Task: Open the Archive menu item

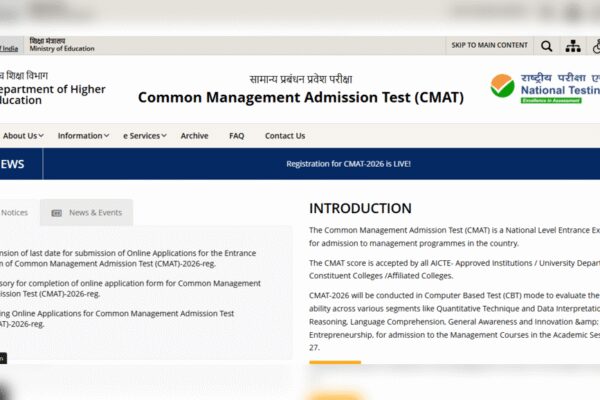Action: pyautogui.click(x=194, y=136)
